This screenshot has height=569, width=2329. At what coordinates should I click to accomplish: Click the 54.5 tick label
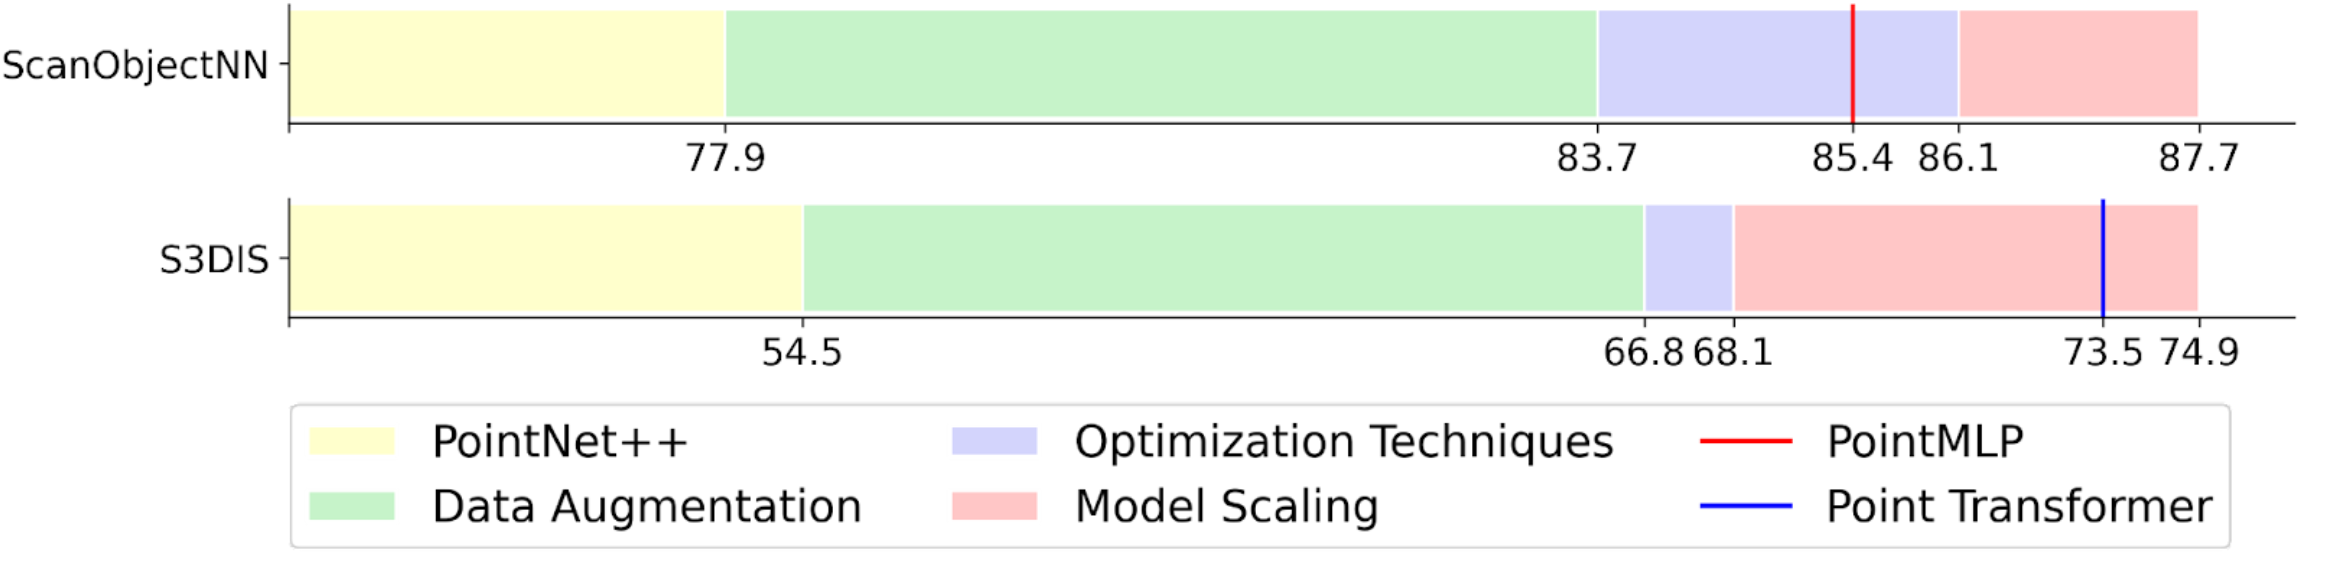802,352
